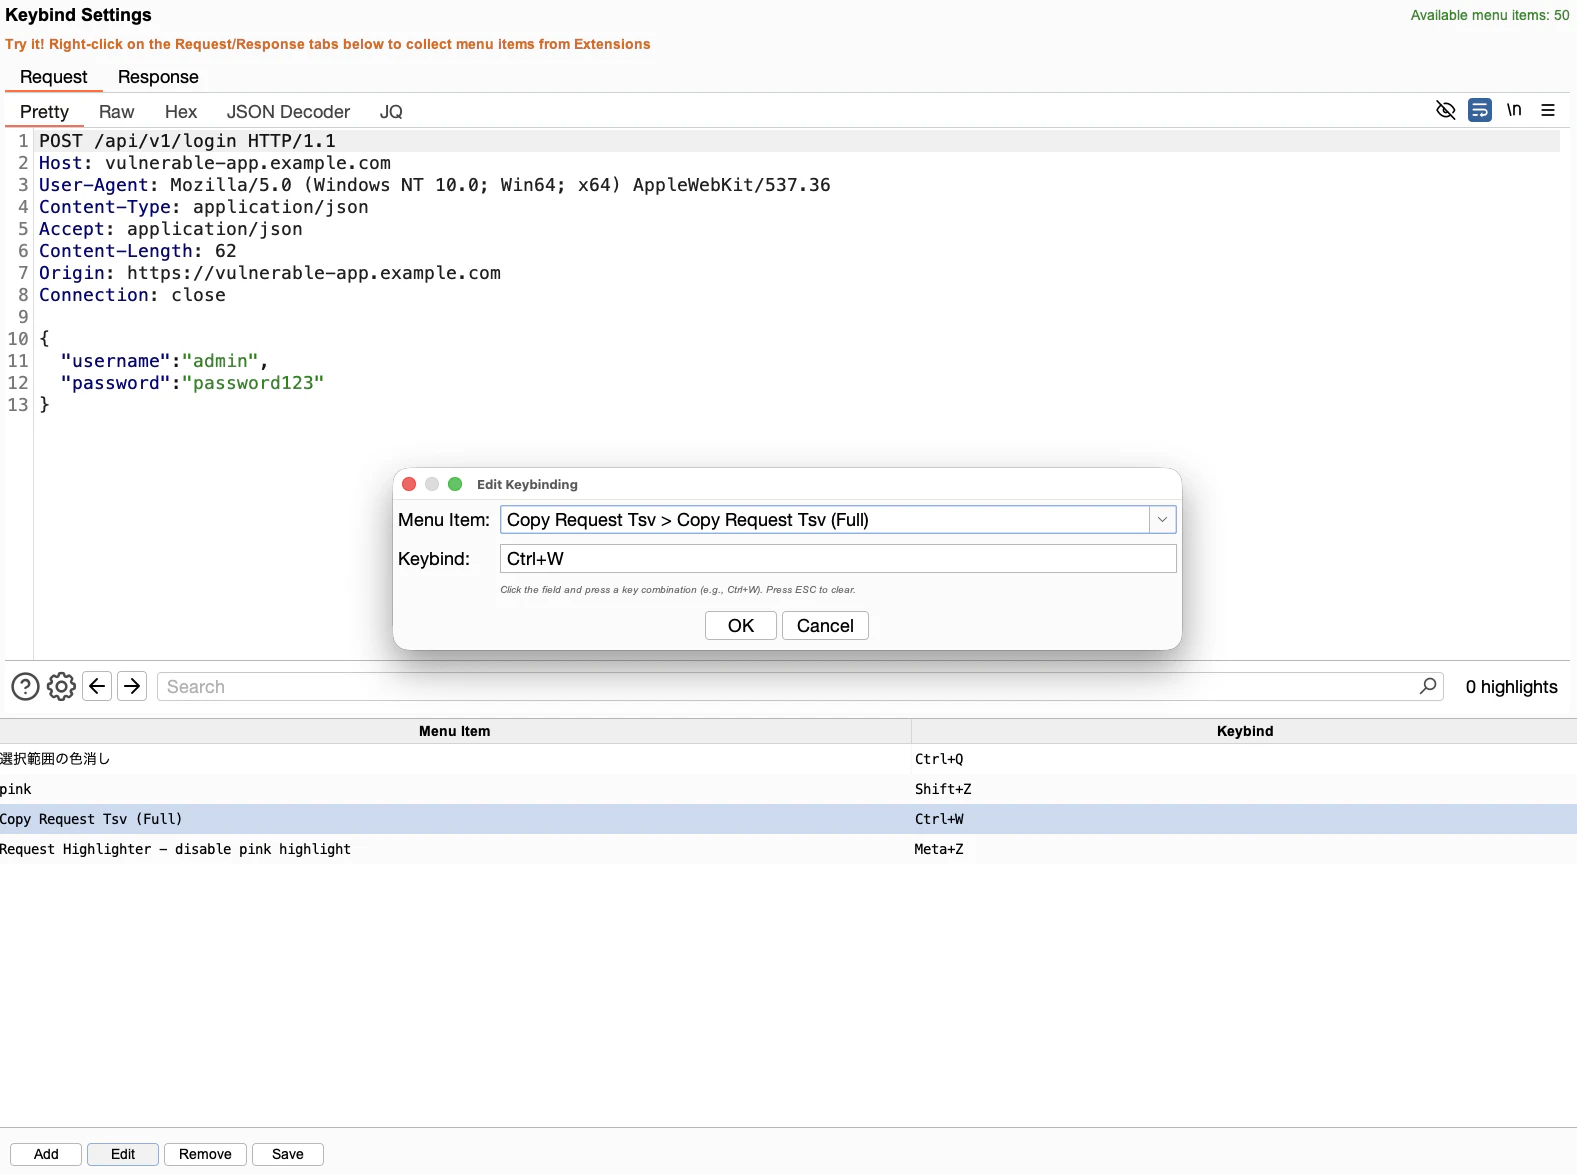Click the 0 highlights label
The image size is (1577, 1174).
(1511, 687)
